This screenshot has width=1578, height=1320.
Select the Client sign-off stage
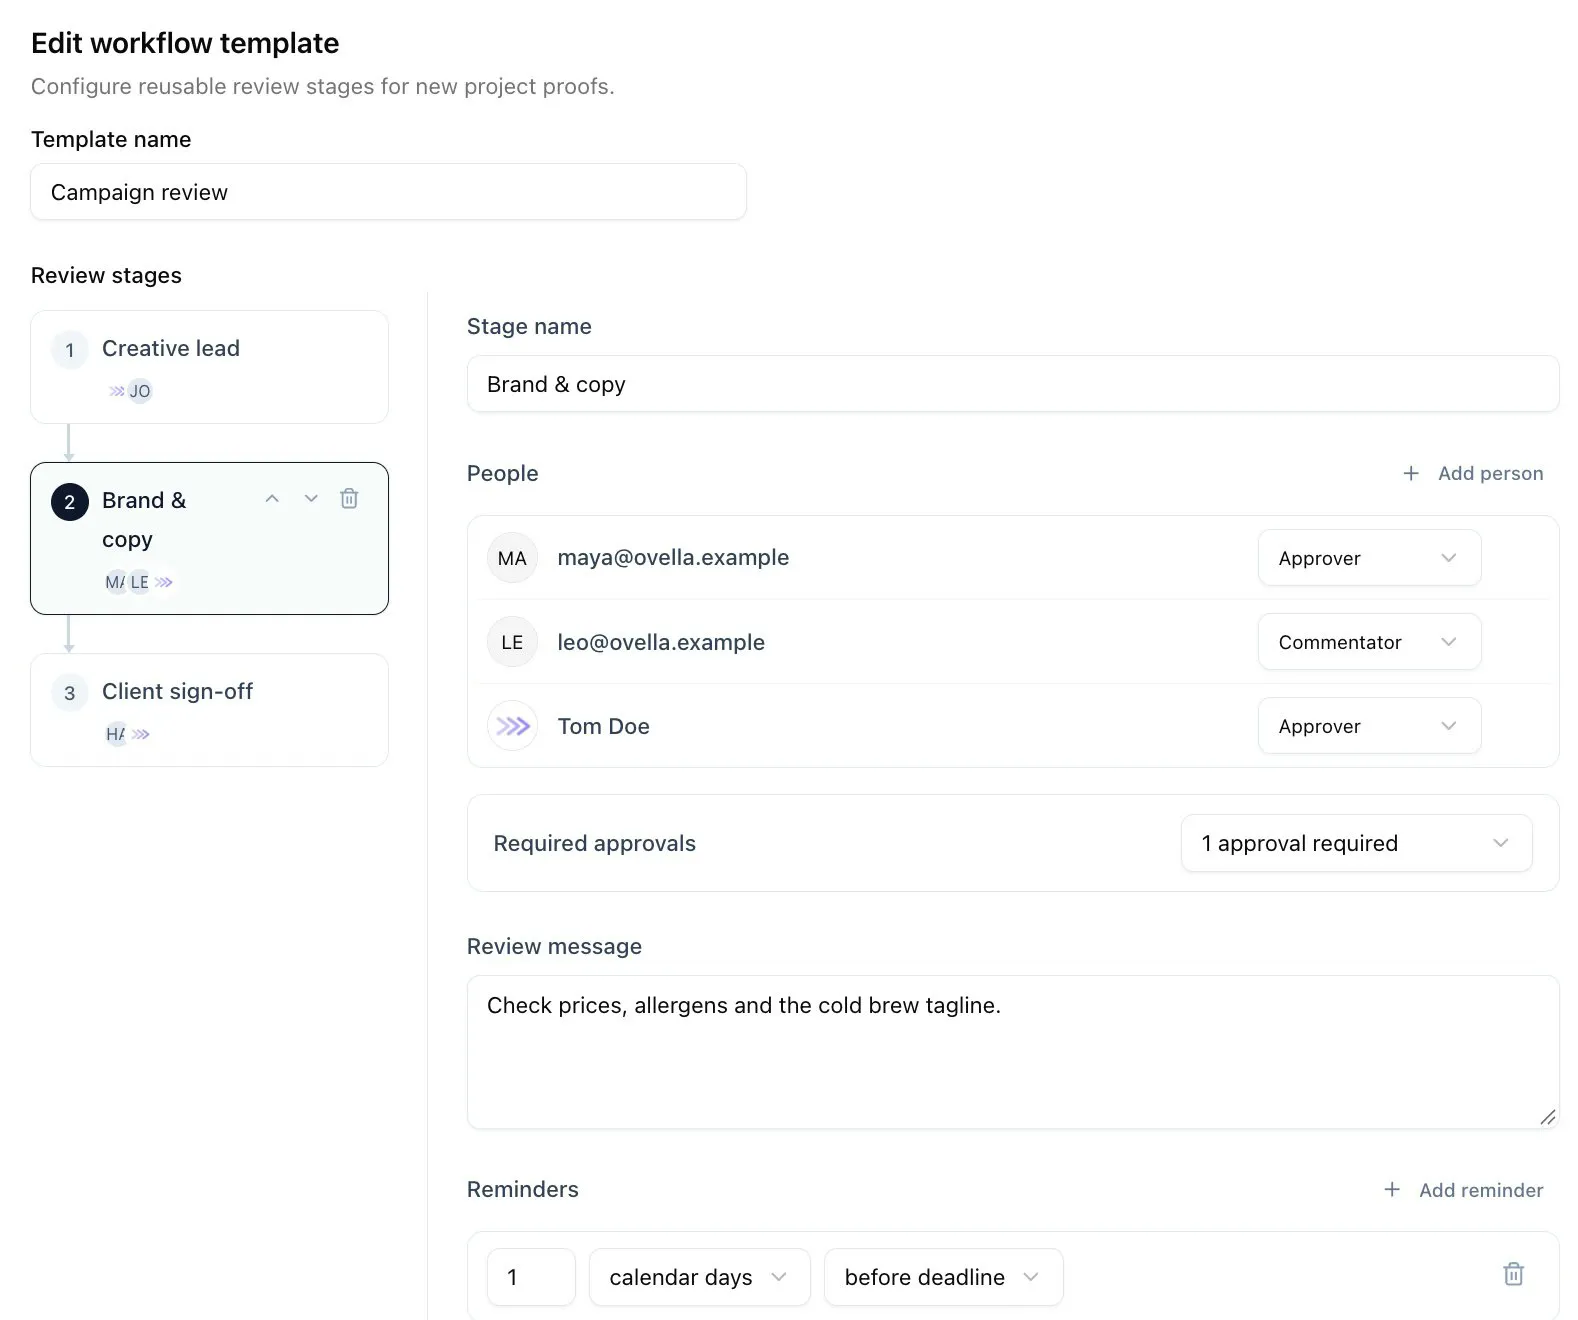click(209, 710)
